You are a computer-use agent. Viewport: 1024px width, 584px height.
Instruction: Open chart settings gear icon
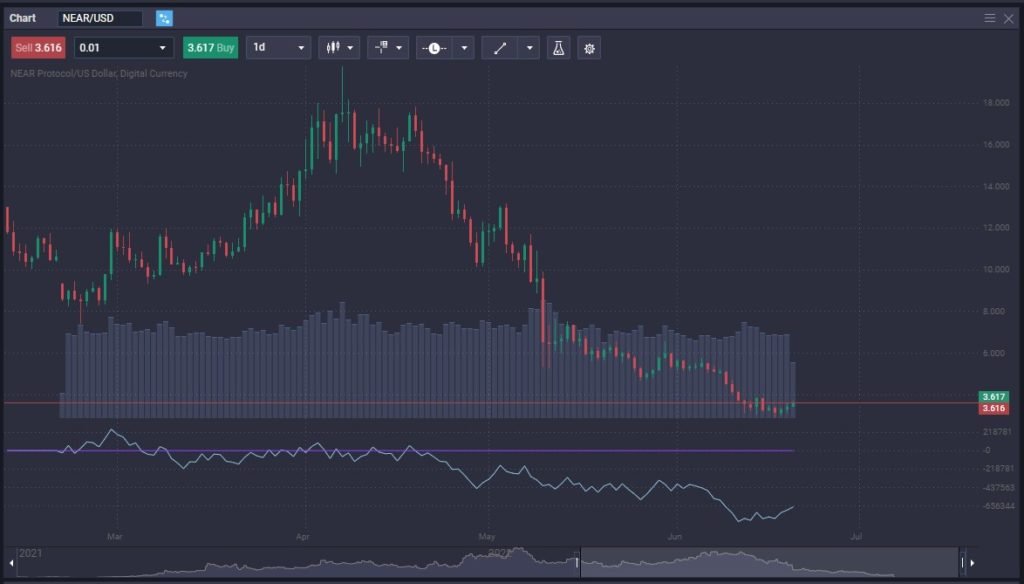[589, 48]
